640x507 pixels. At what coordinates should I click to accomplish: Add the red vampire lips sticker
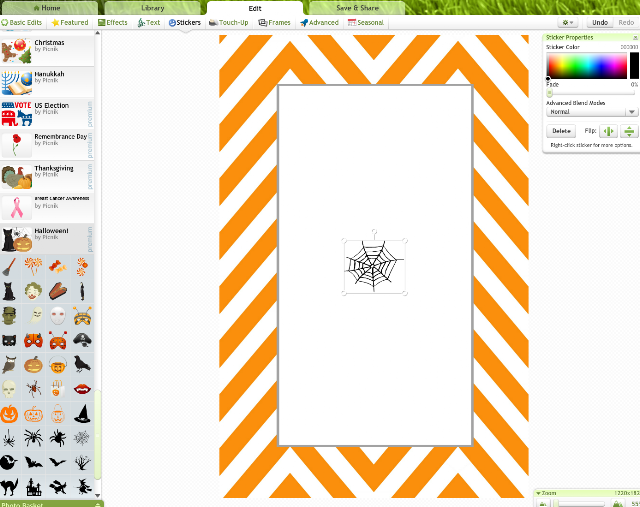82,389
